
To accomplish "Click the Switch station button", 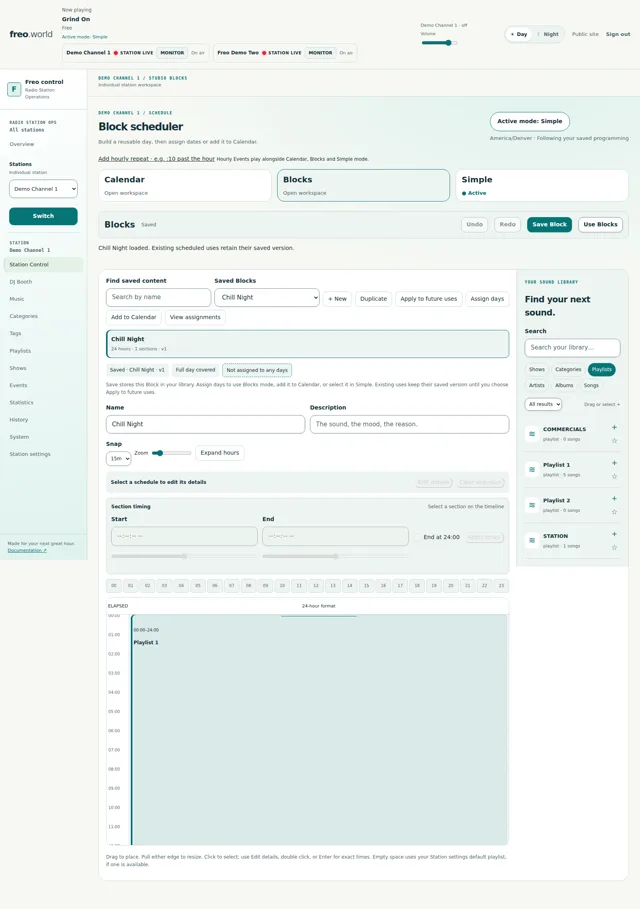I will (43, 216).
